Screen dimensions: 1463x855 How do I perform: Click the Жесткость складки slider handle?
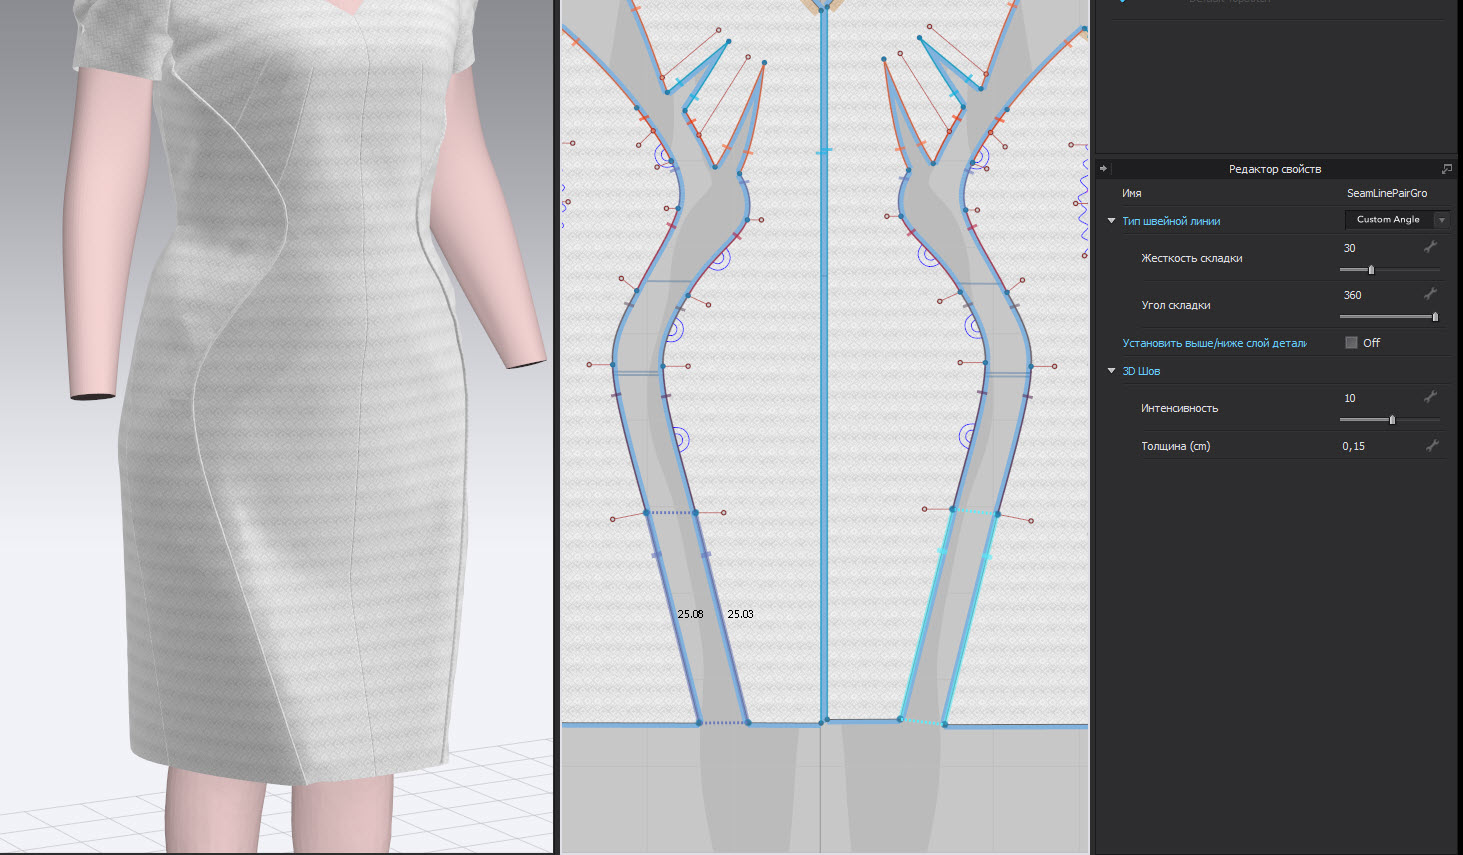1371,270
